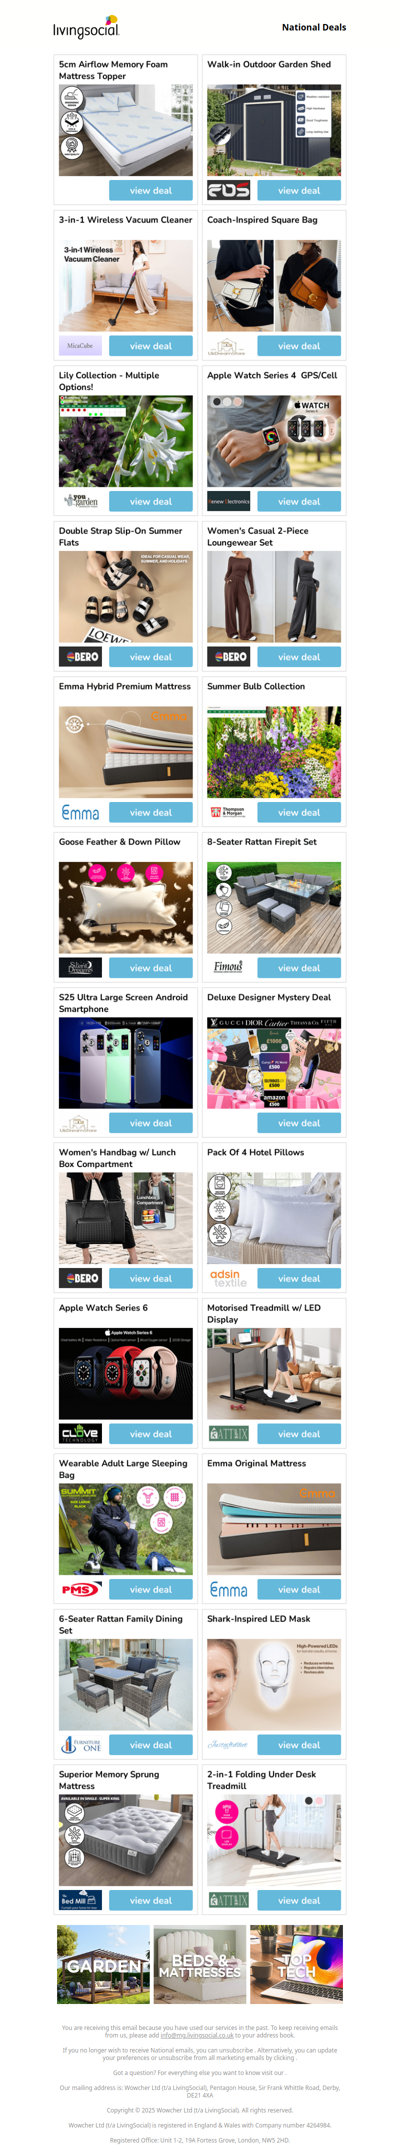Open the Top Tech category banner
This screenshot has height=2154, width=400.
[296, 1964]
